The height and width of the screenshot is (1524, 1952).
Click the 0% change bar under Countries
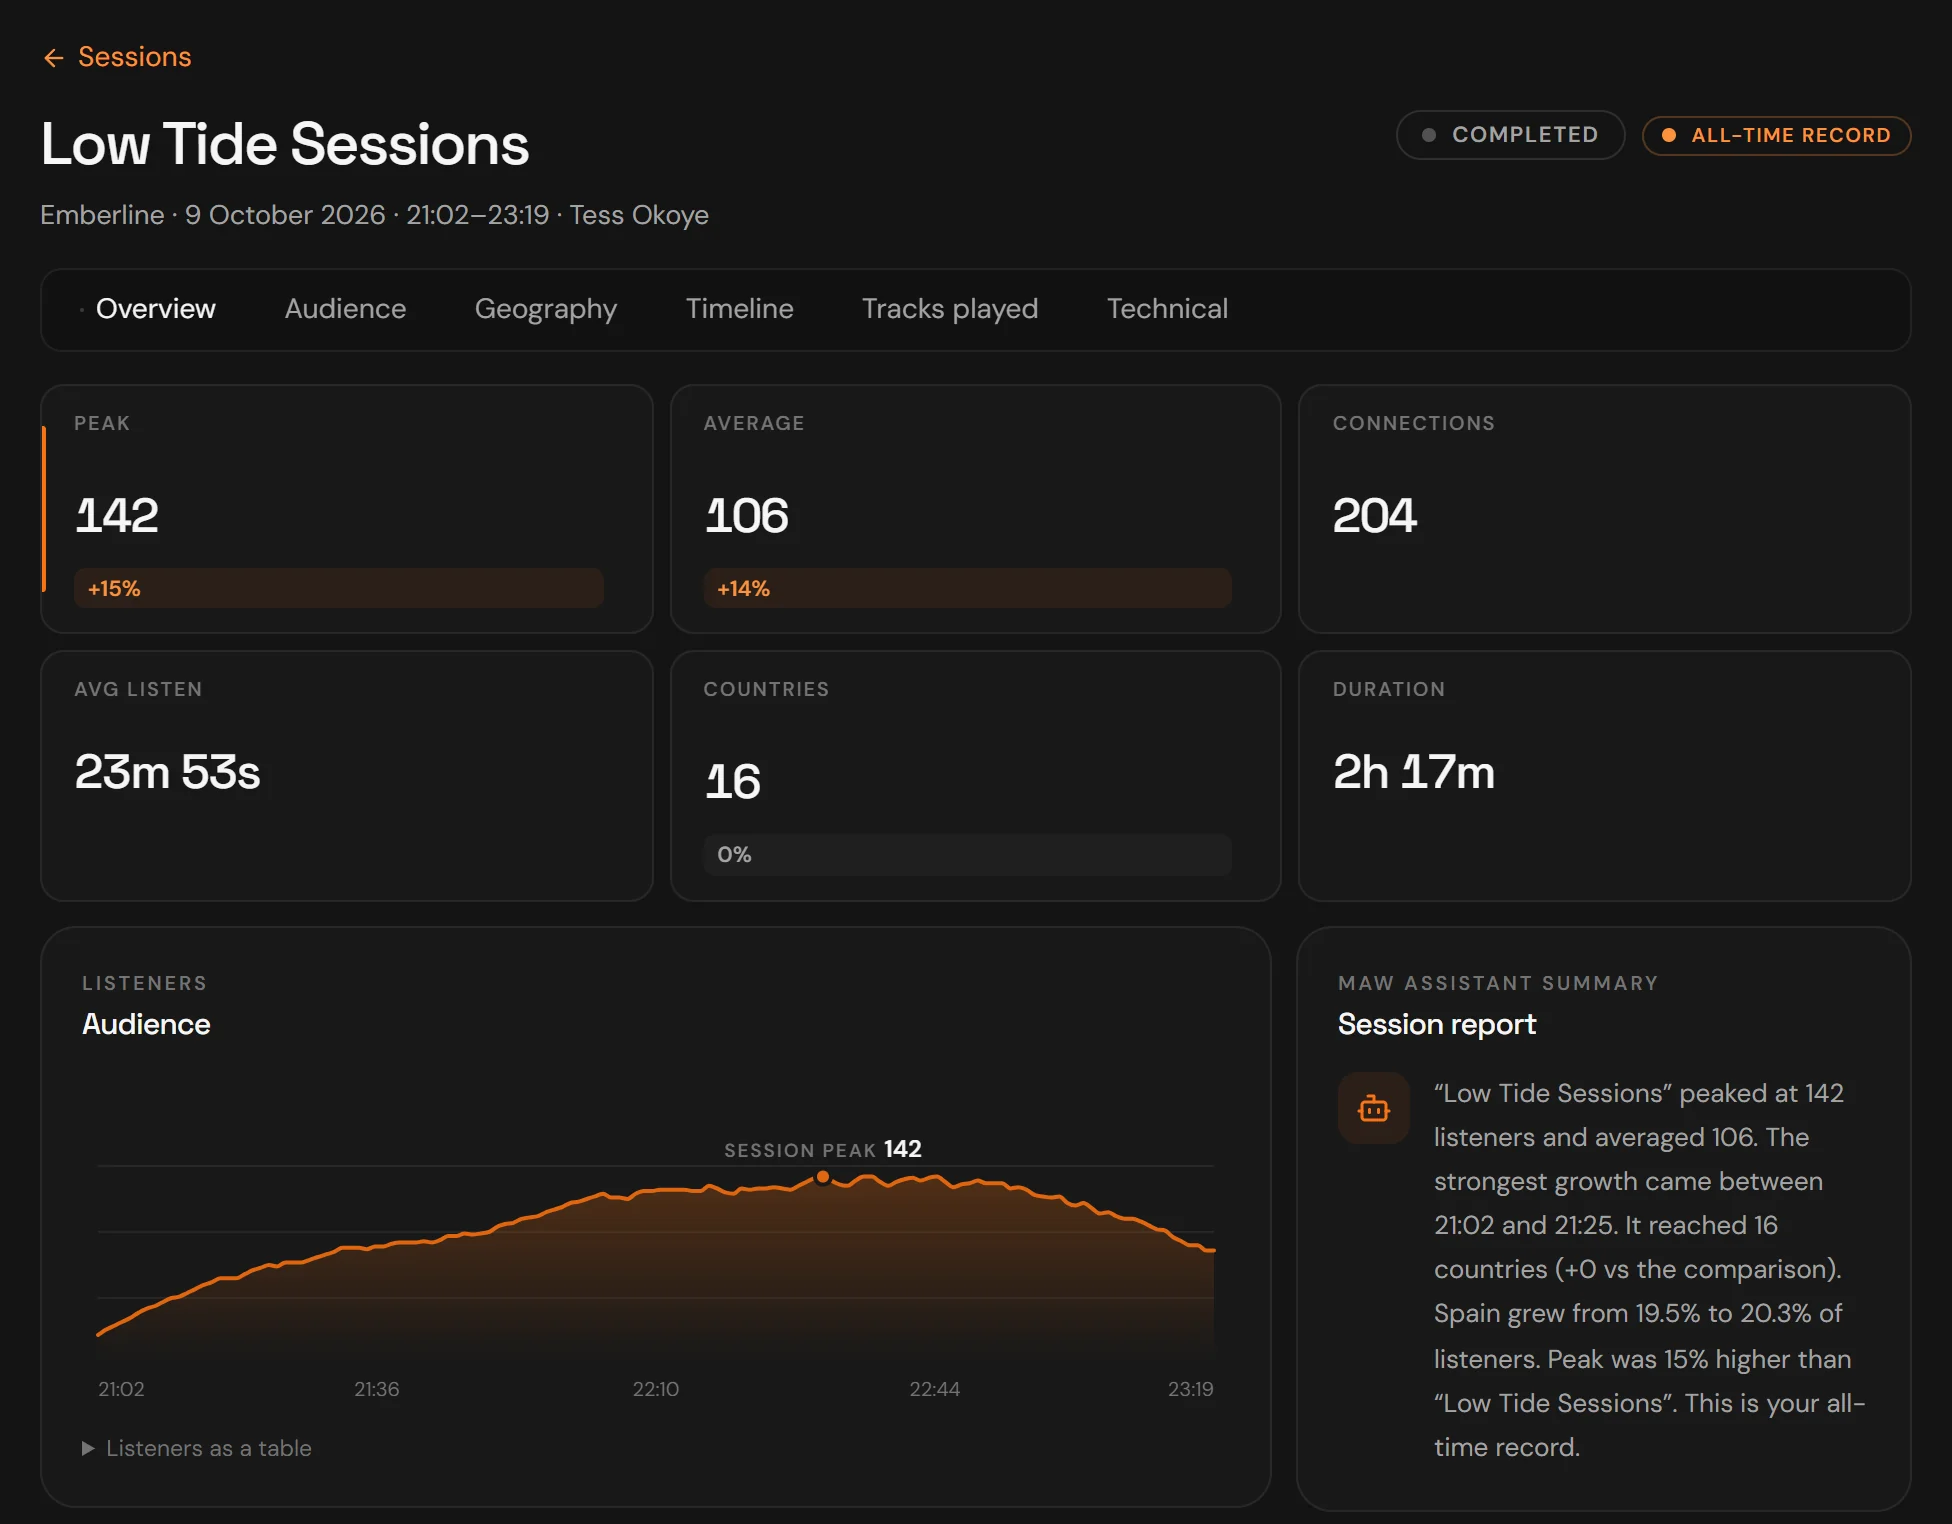click(967, 854)
